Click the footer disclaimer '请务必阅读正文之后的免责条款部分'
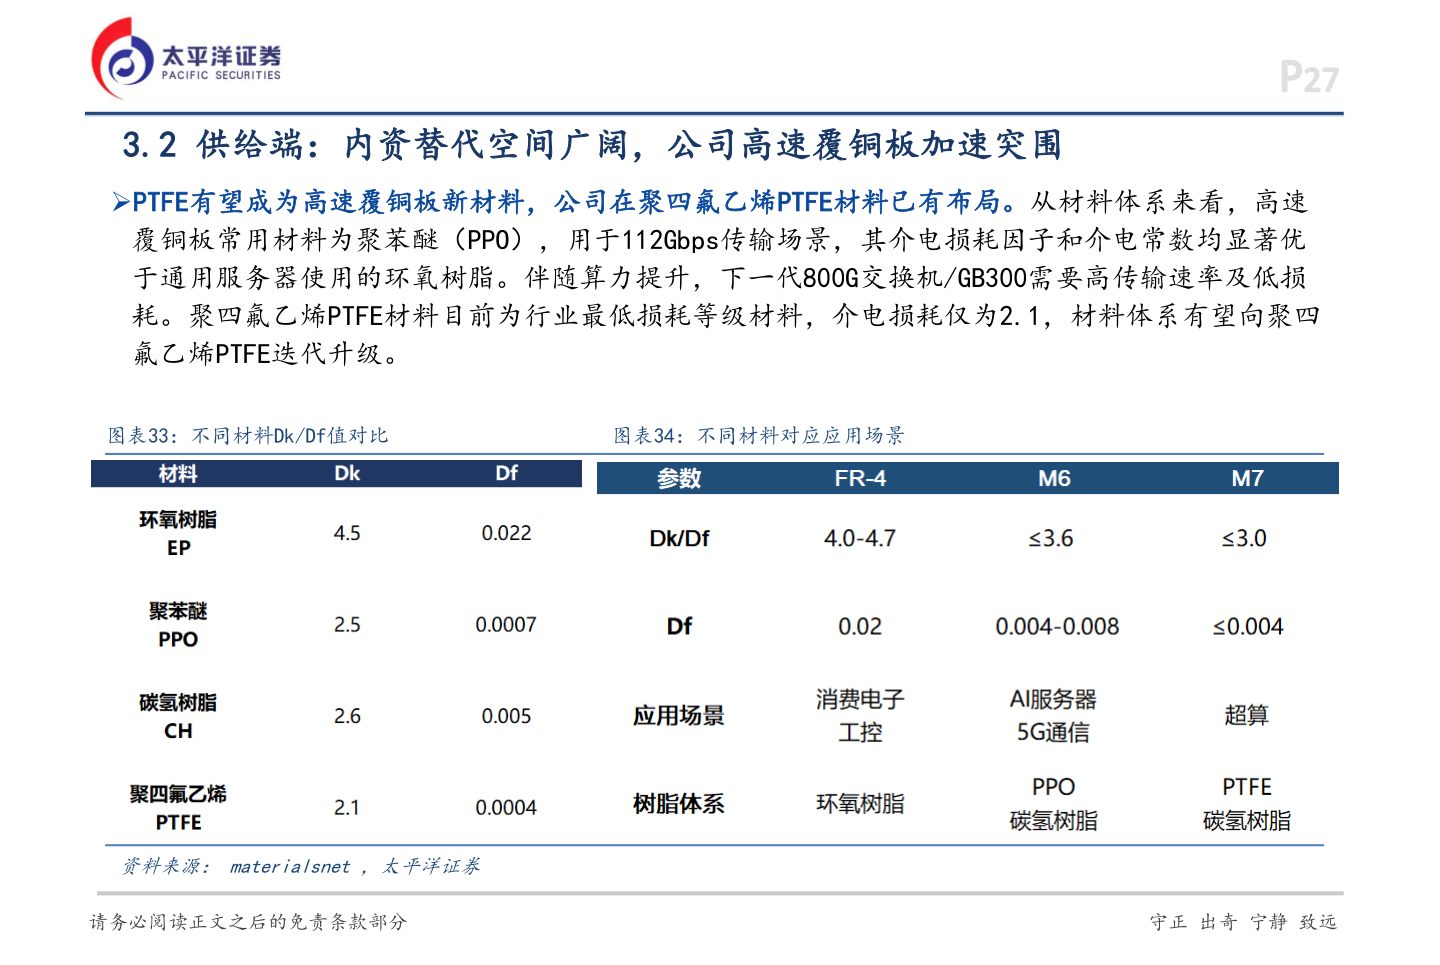The image size is (1440, 965). pyautogui.click(x=249, y=922)
